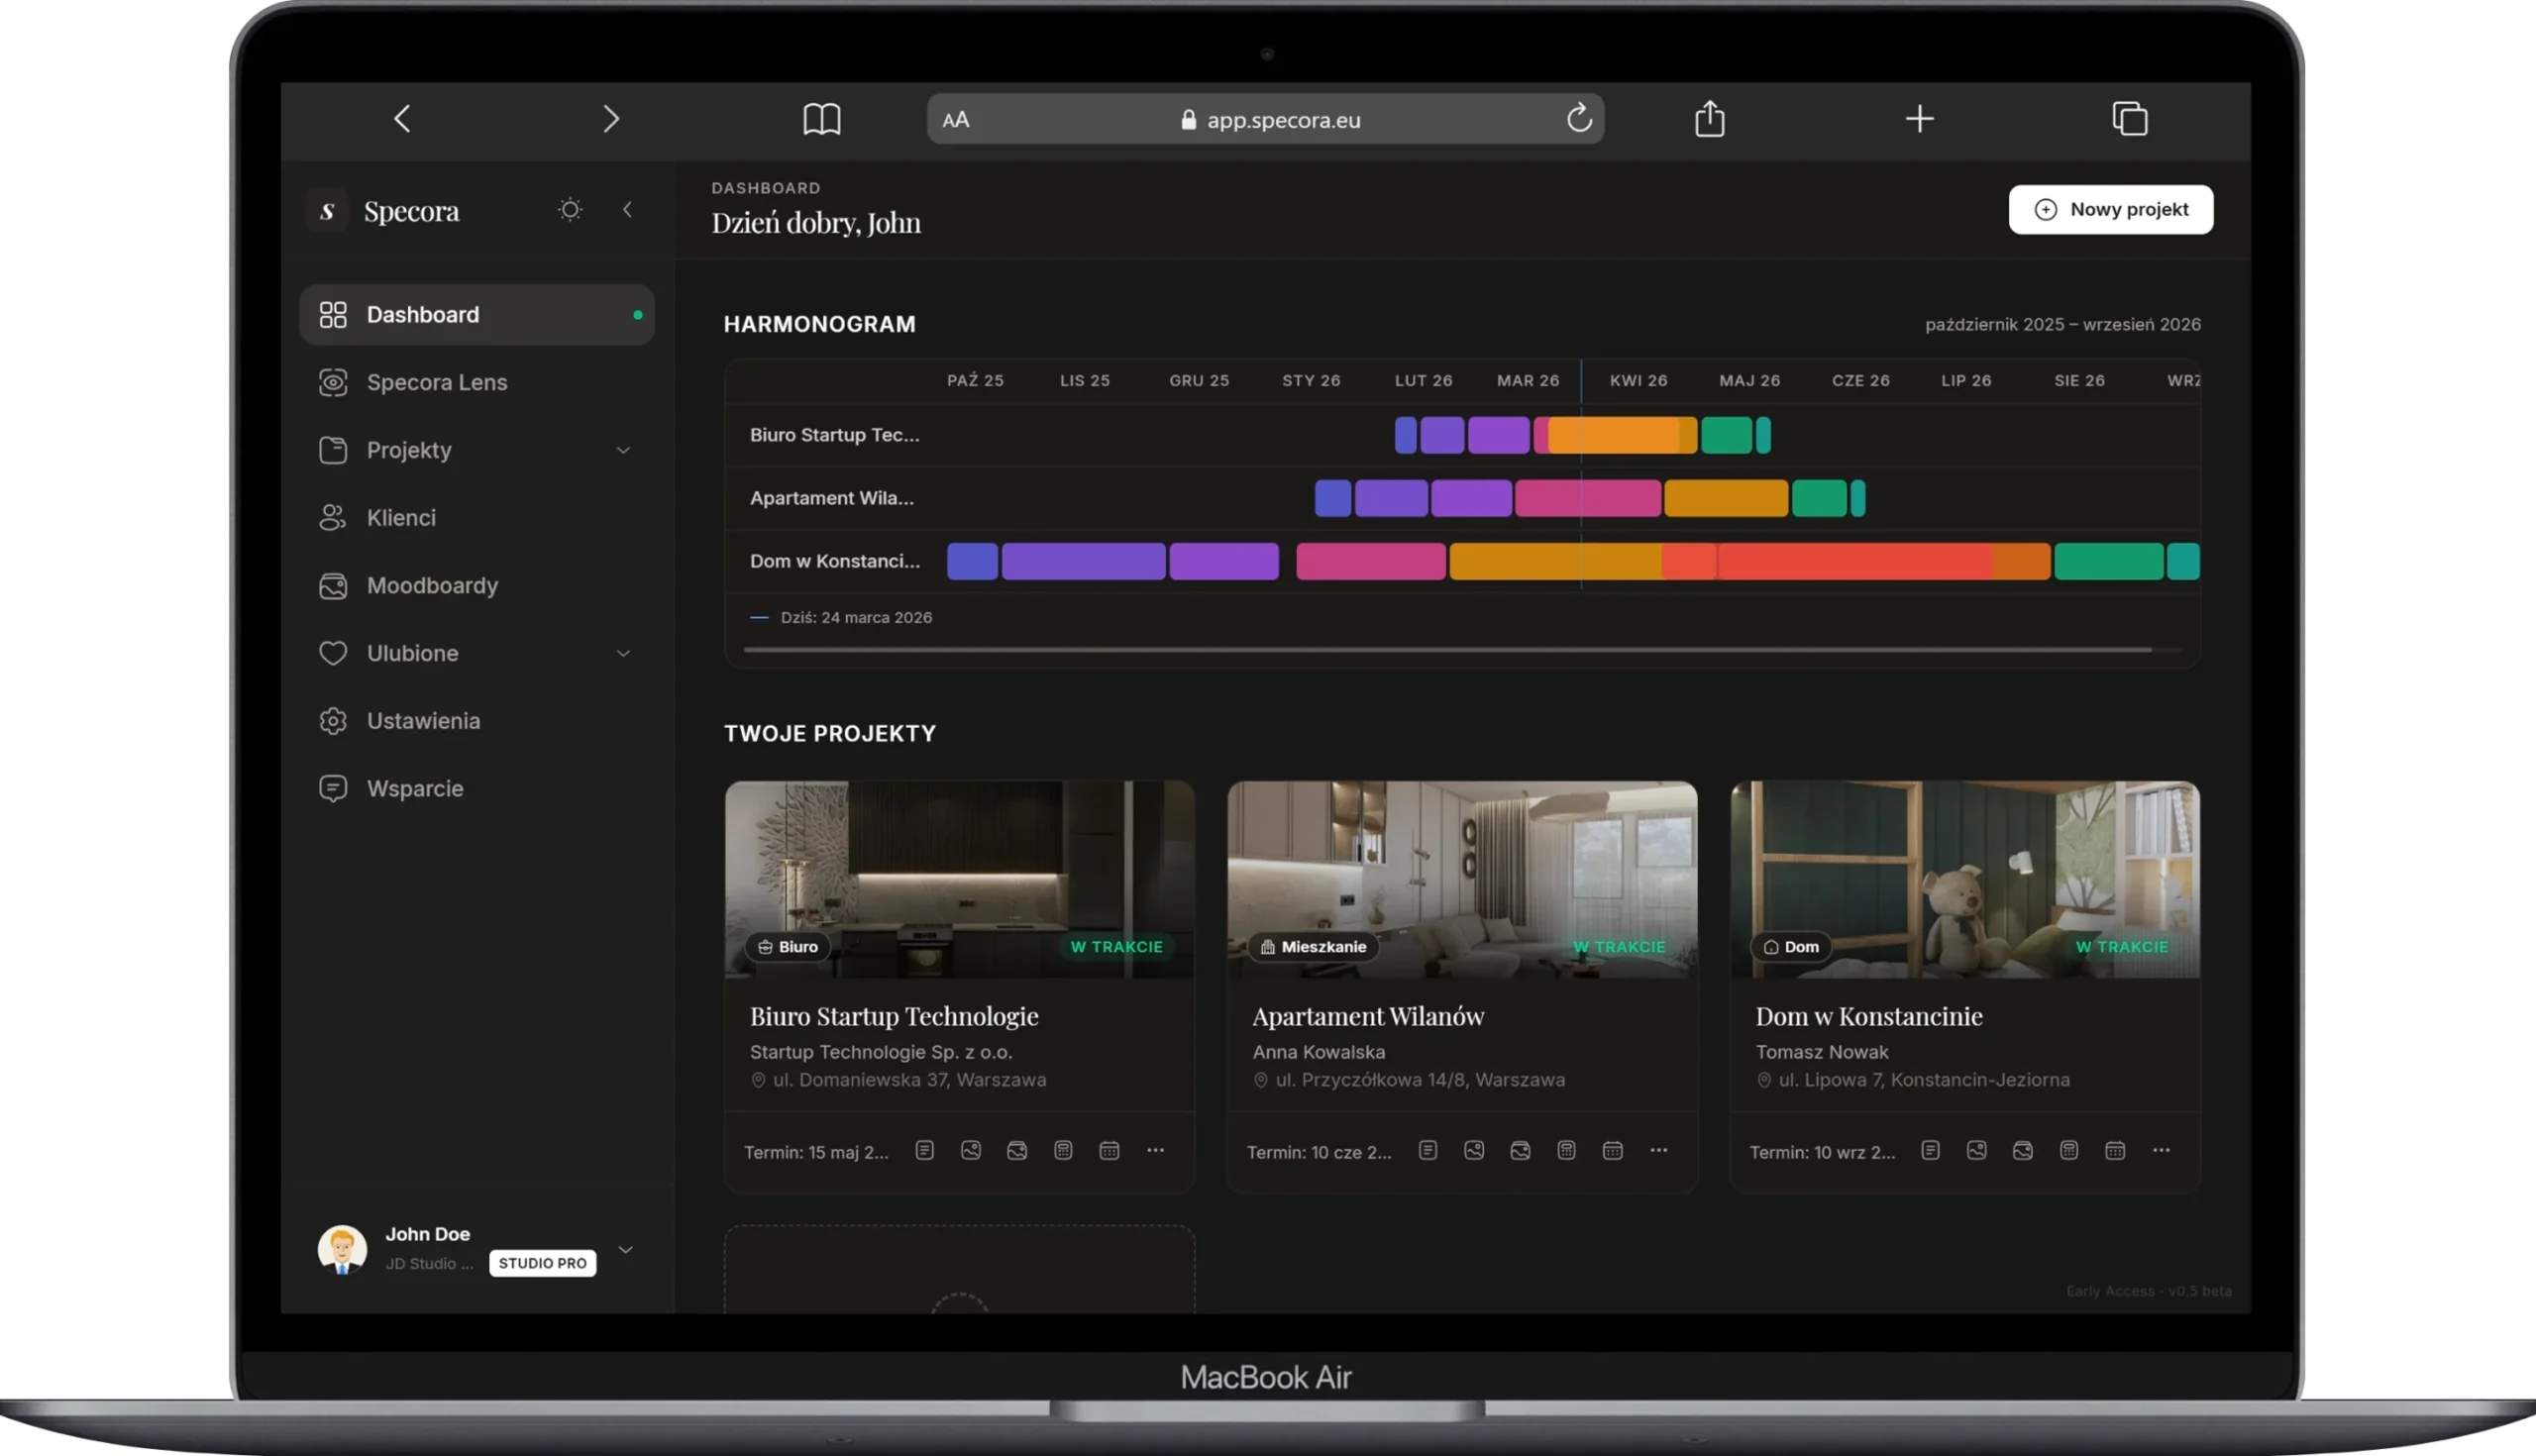
Task: Click first blue bar in Dom w Konstanci row
Action: 972,561
